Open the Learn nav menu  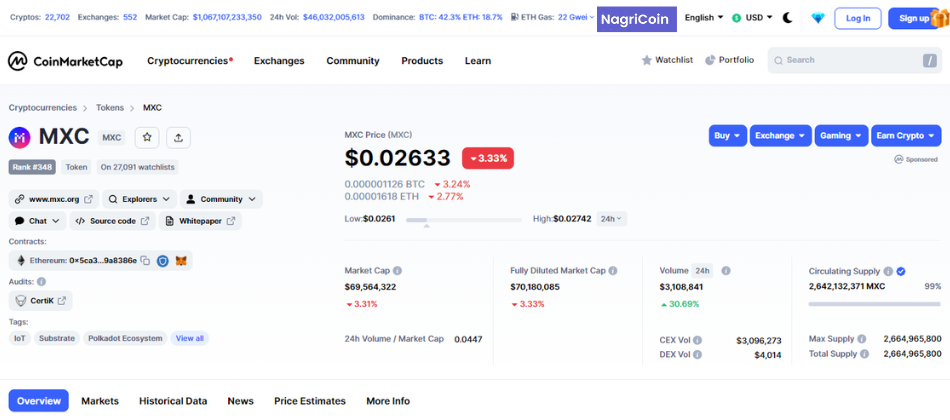point(477,61)
